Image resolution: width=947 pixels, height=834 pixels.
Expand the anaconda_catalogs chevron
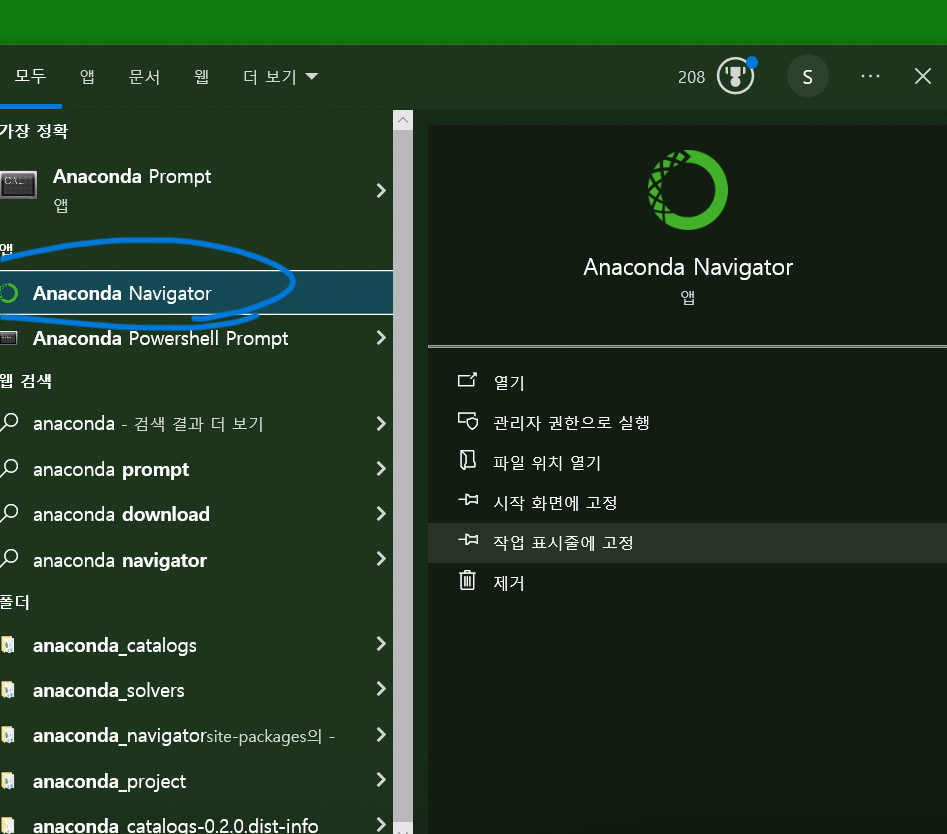click(380, 644)
